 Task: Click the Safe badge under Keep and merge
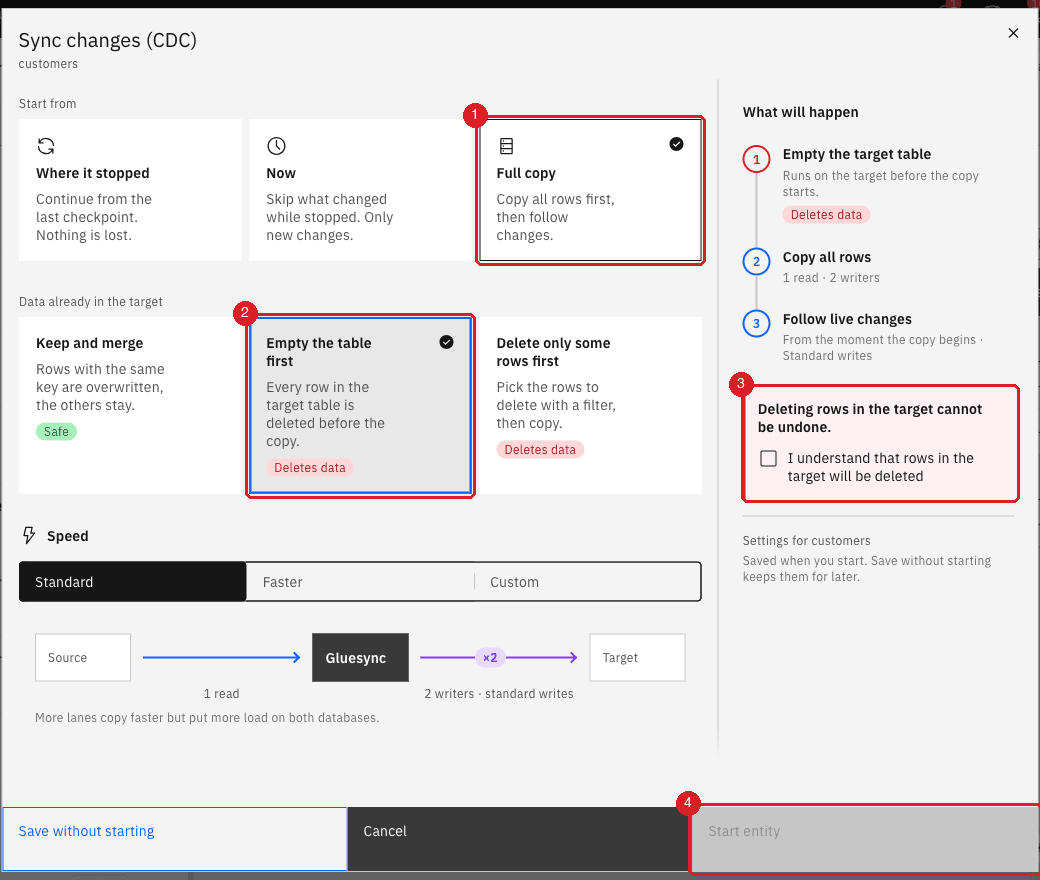56,432
